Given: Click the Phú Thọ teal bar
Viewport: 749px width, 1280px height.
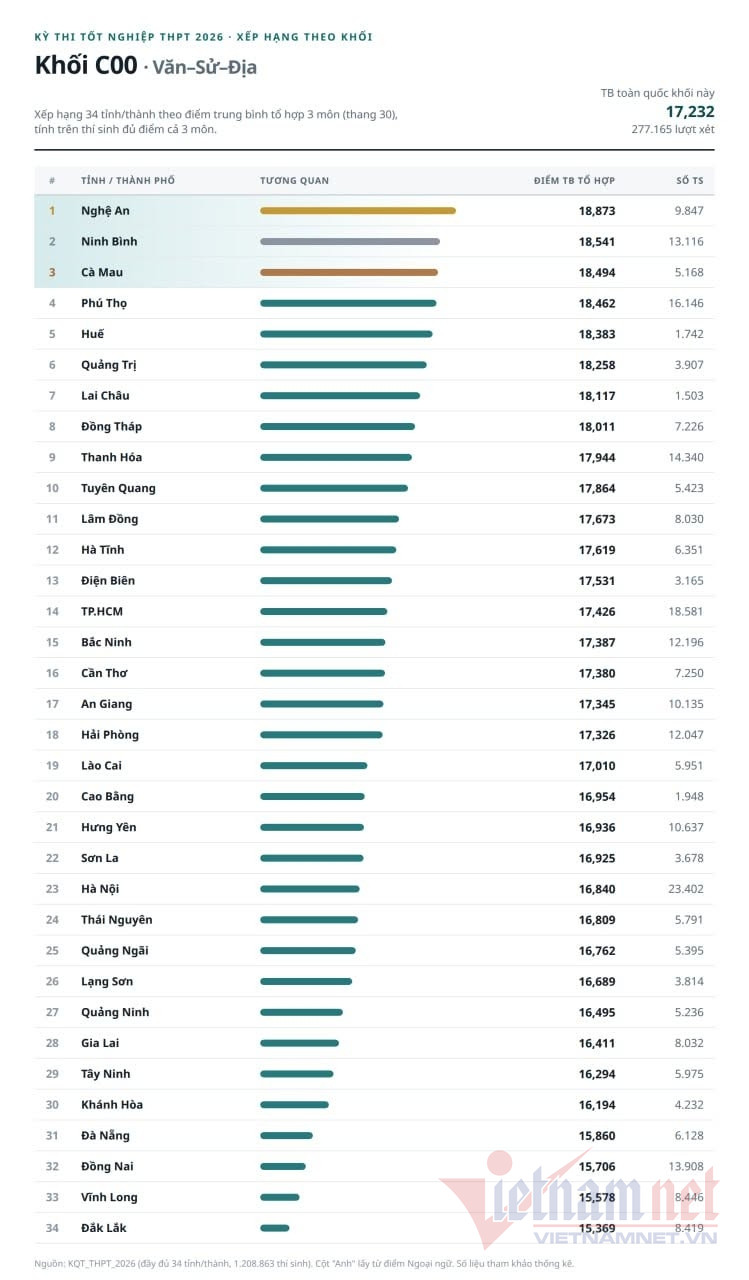Looking at the screenshot, I should tap(348, 303).
